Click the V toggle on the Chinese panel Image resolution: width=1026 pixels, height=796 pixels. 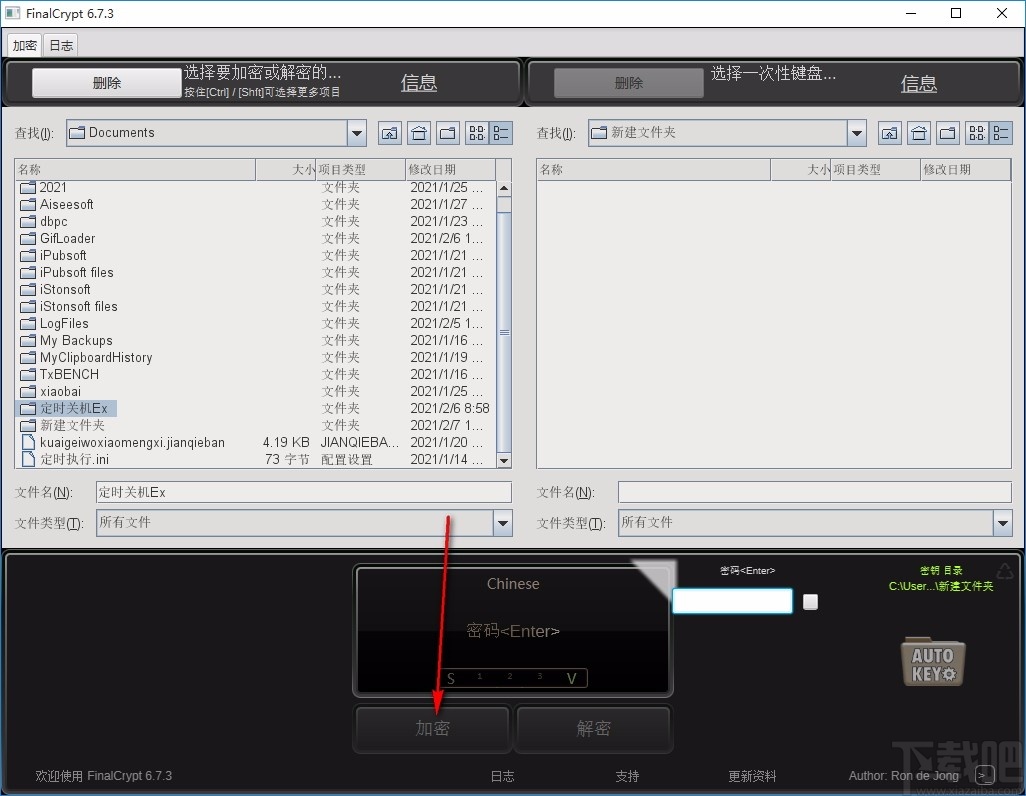point(571,678)
